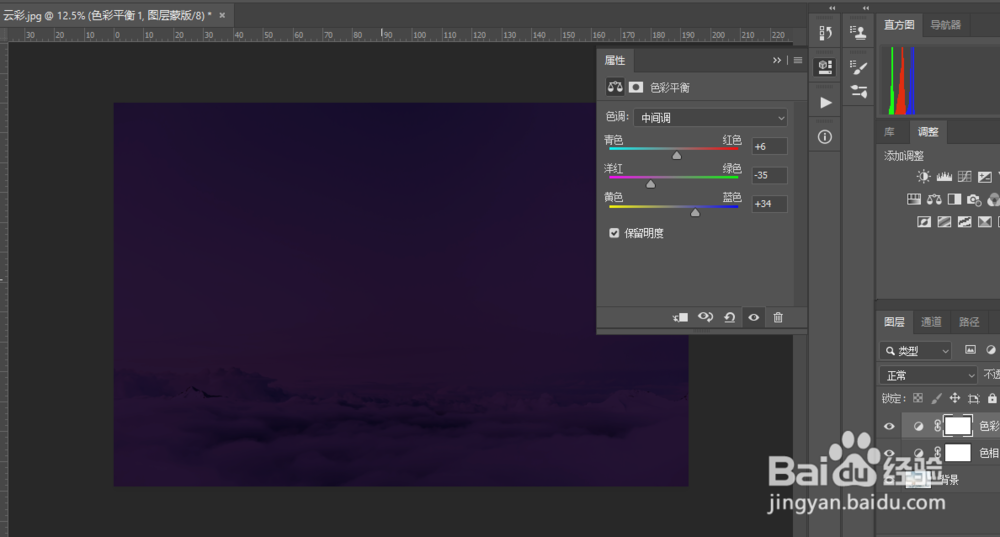Collapse the first icon dock column

(x=832, y=8)
